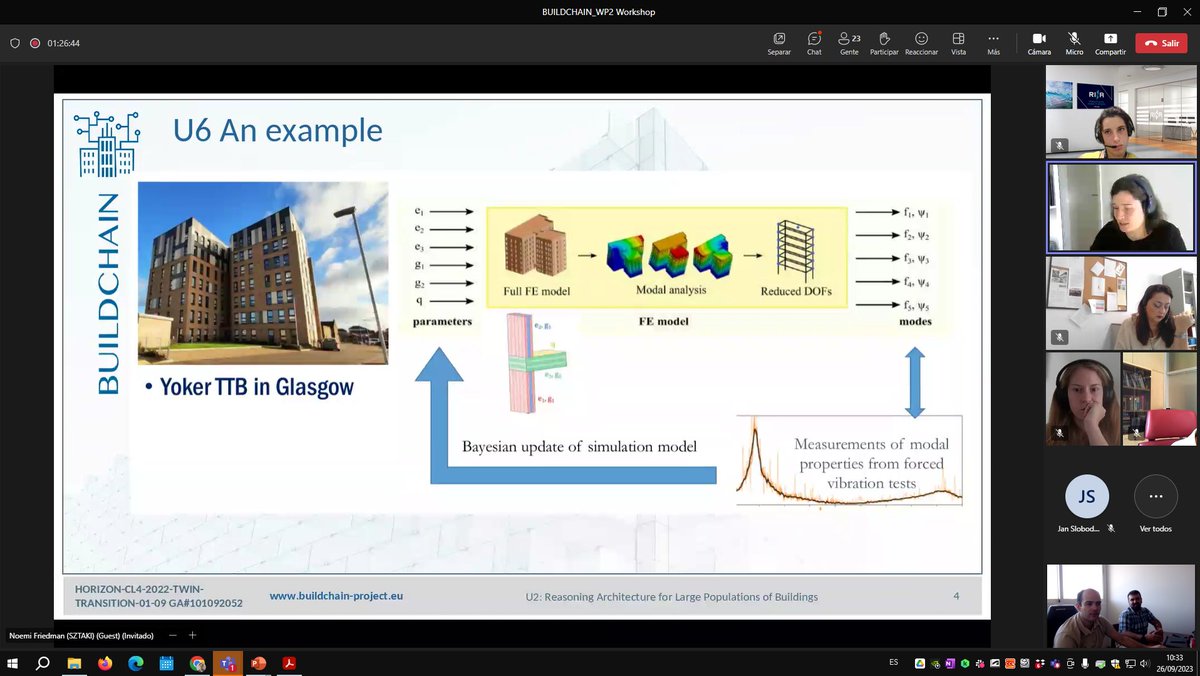Open Google Chrome from taskbar
Viewport: 1200px width, 676px height.
[197, 663]
